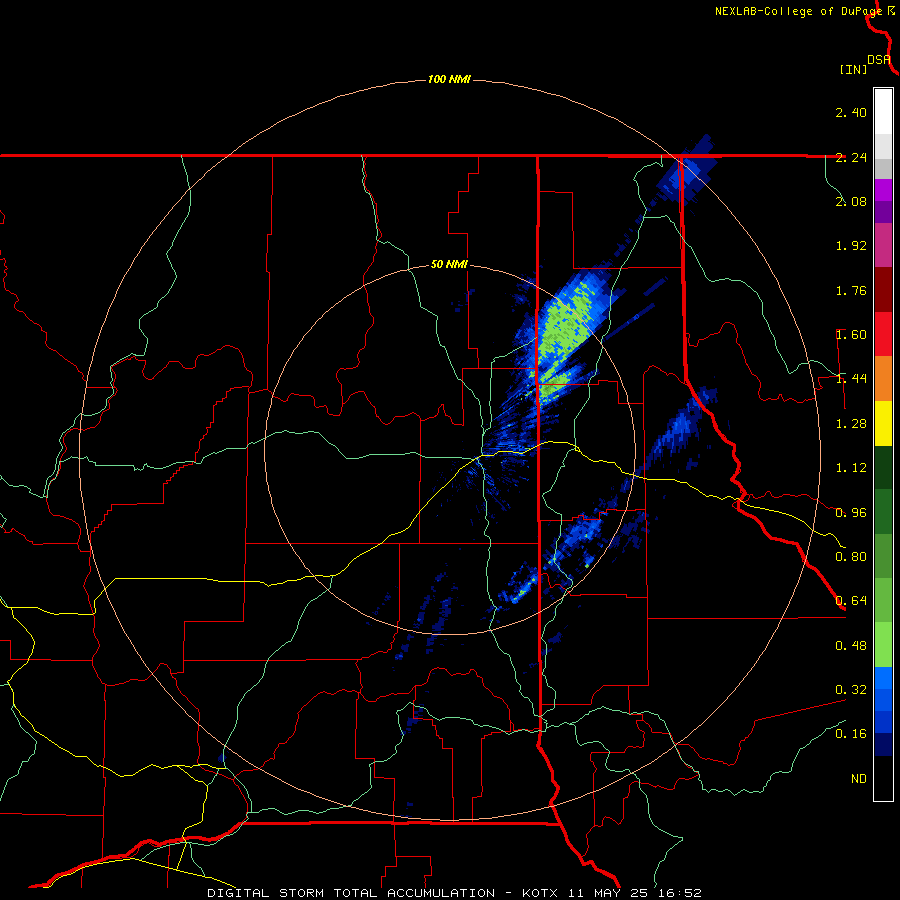
Task: Click the NEXLAB-College of DuPage header text
Action: pyautogui.click(x=798, y=11)
